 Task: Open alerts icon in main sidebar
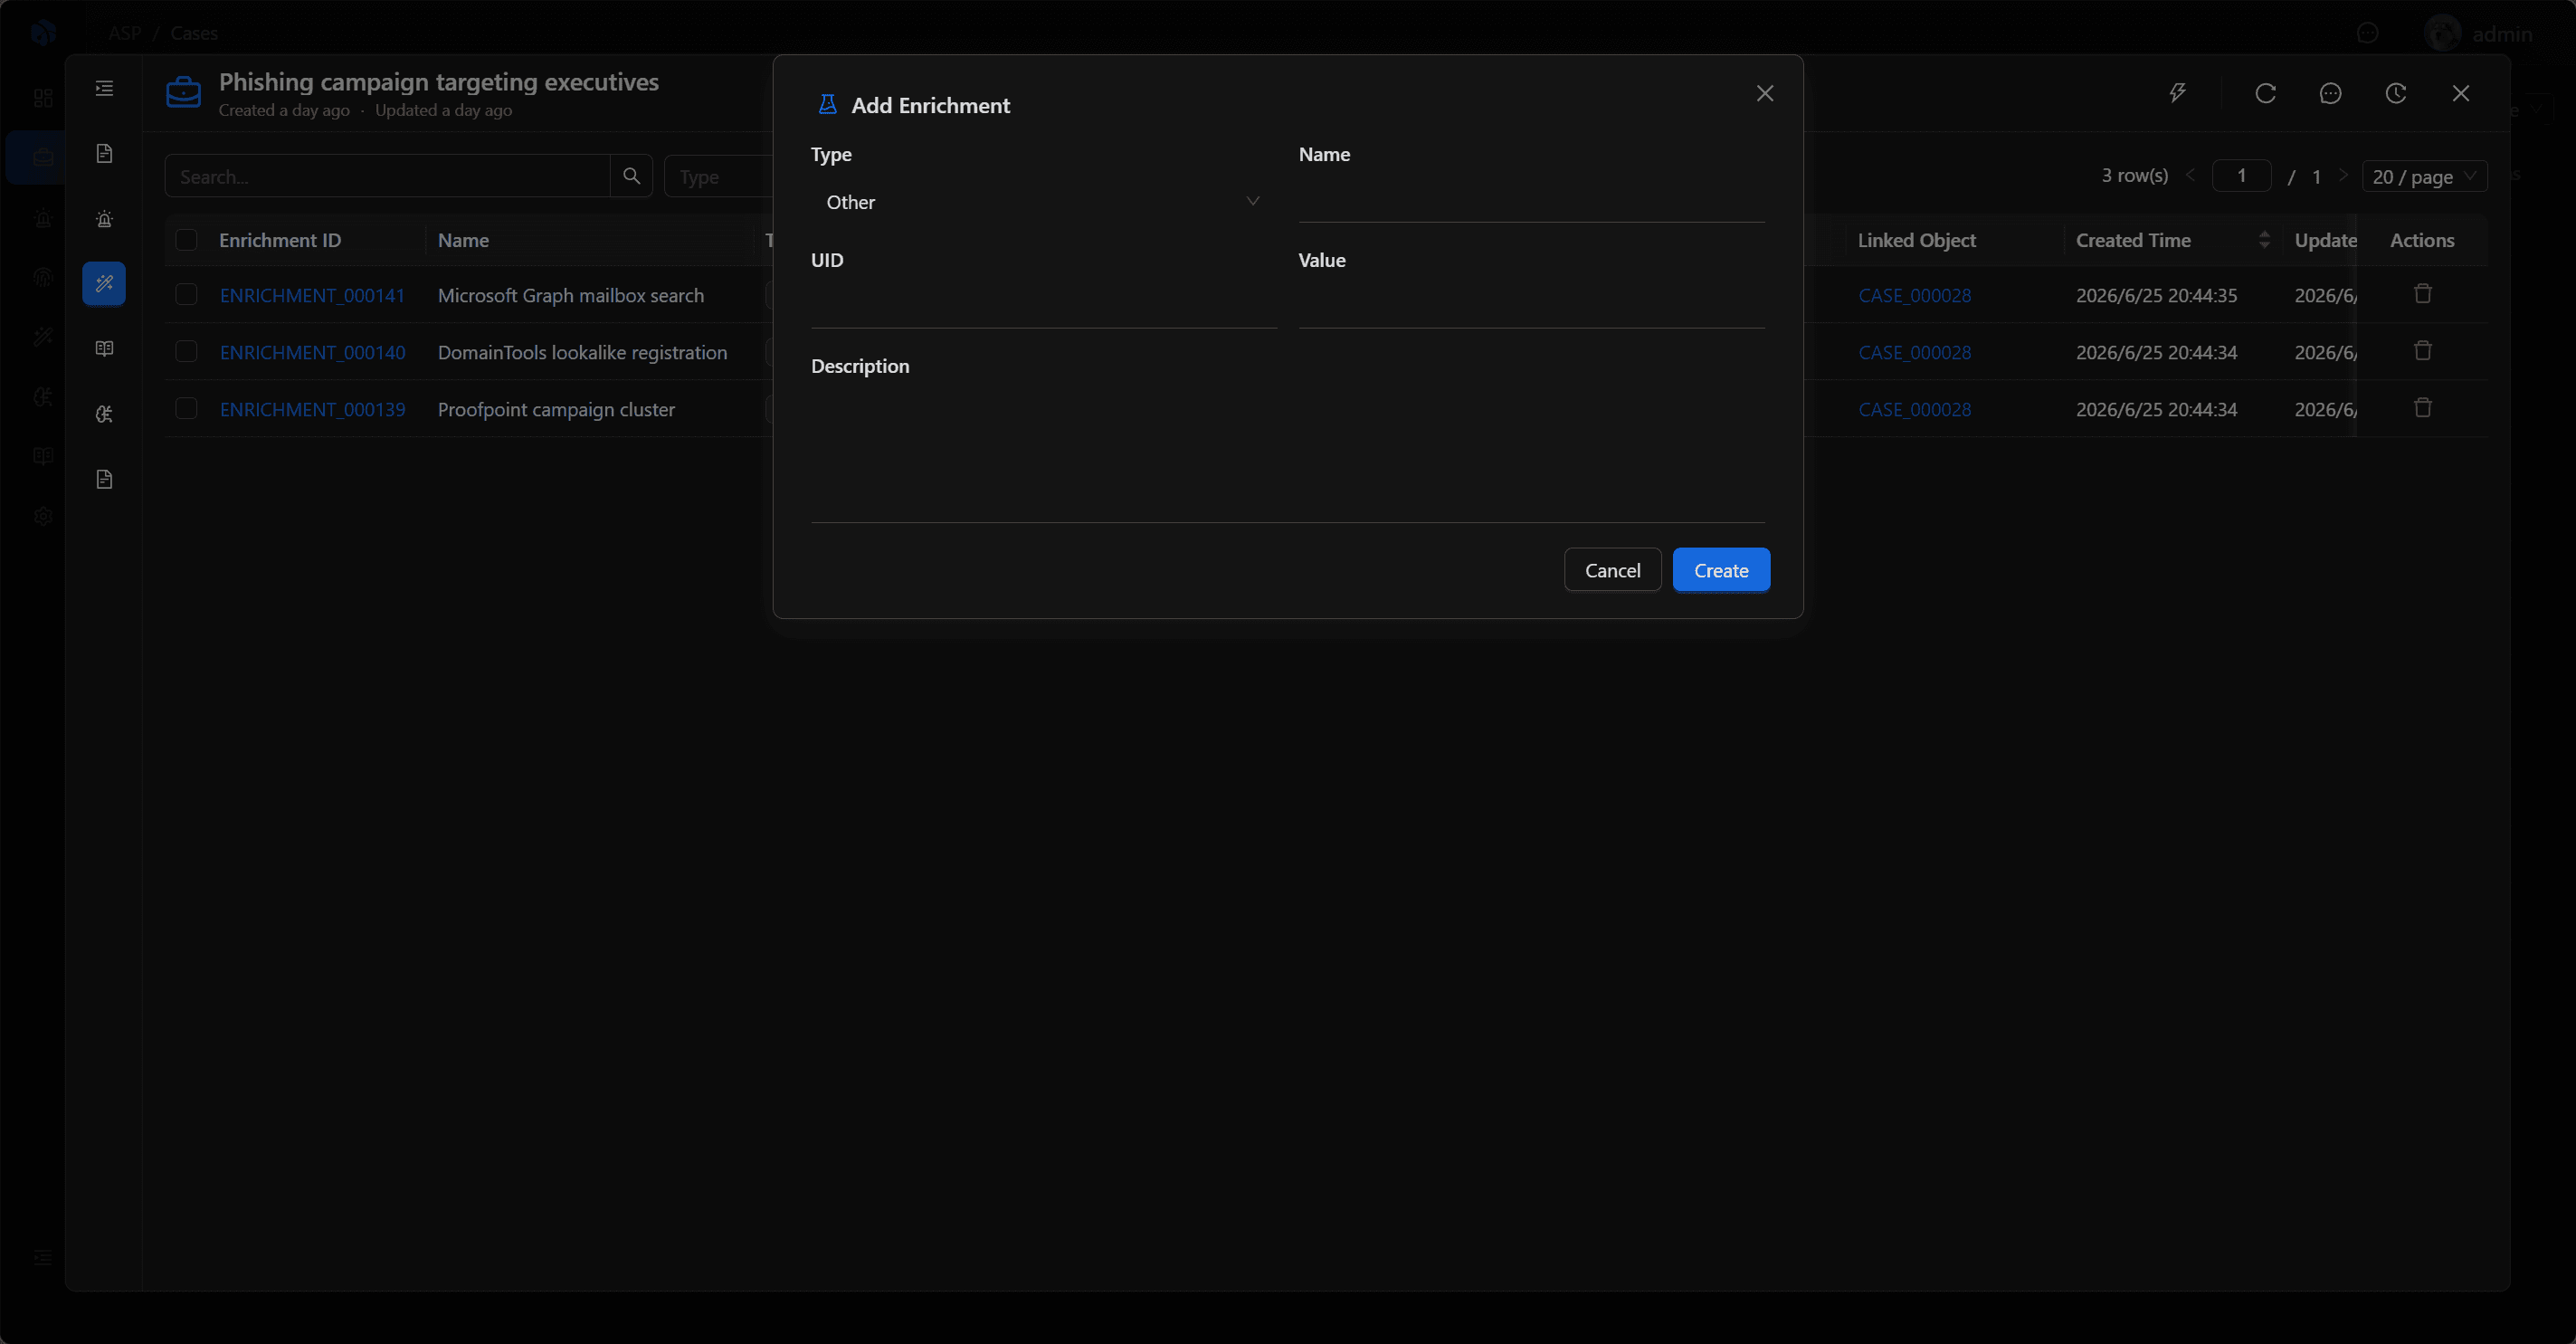(43, 217)
